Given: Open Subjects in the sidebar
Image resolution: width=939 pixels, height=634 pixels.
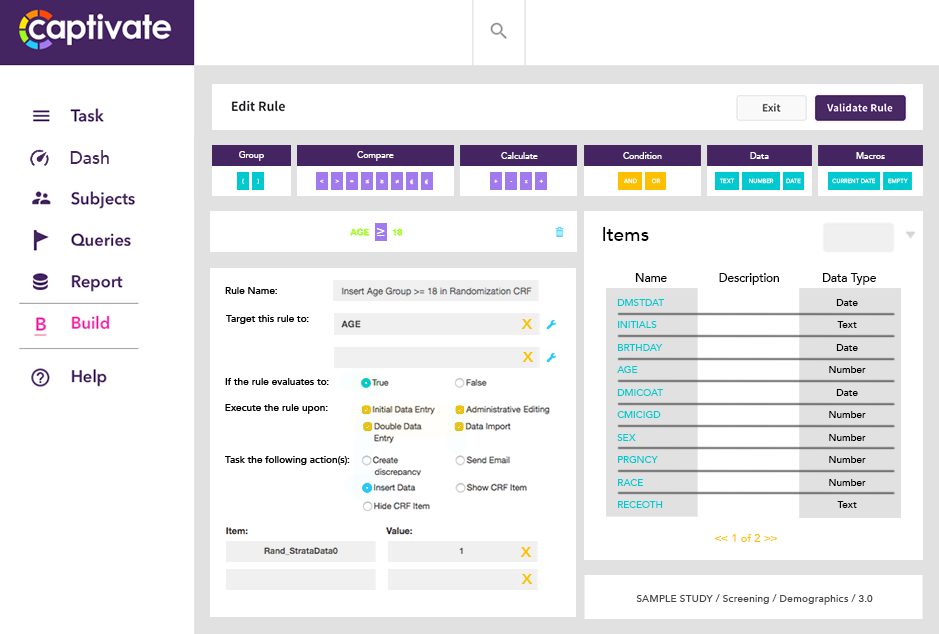Looking at the screenshot, I should pos(102,199).
